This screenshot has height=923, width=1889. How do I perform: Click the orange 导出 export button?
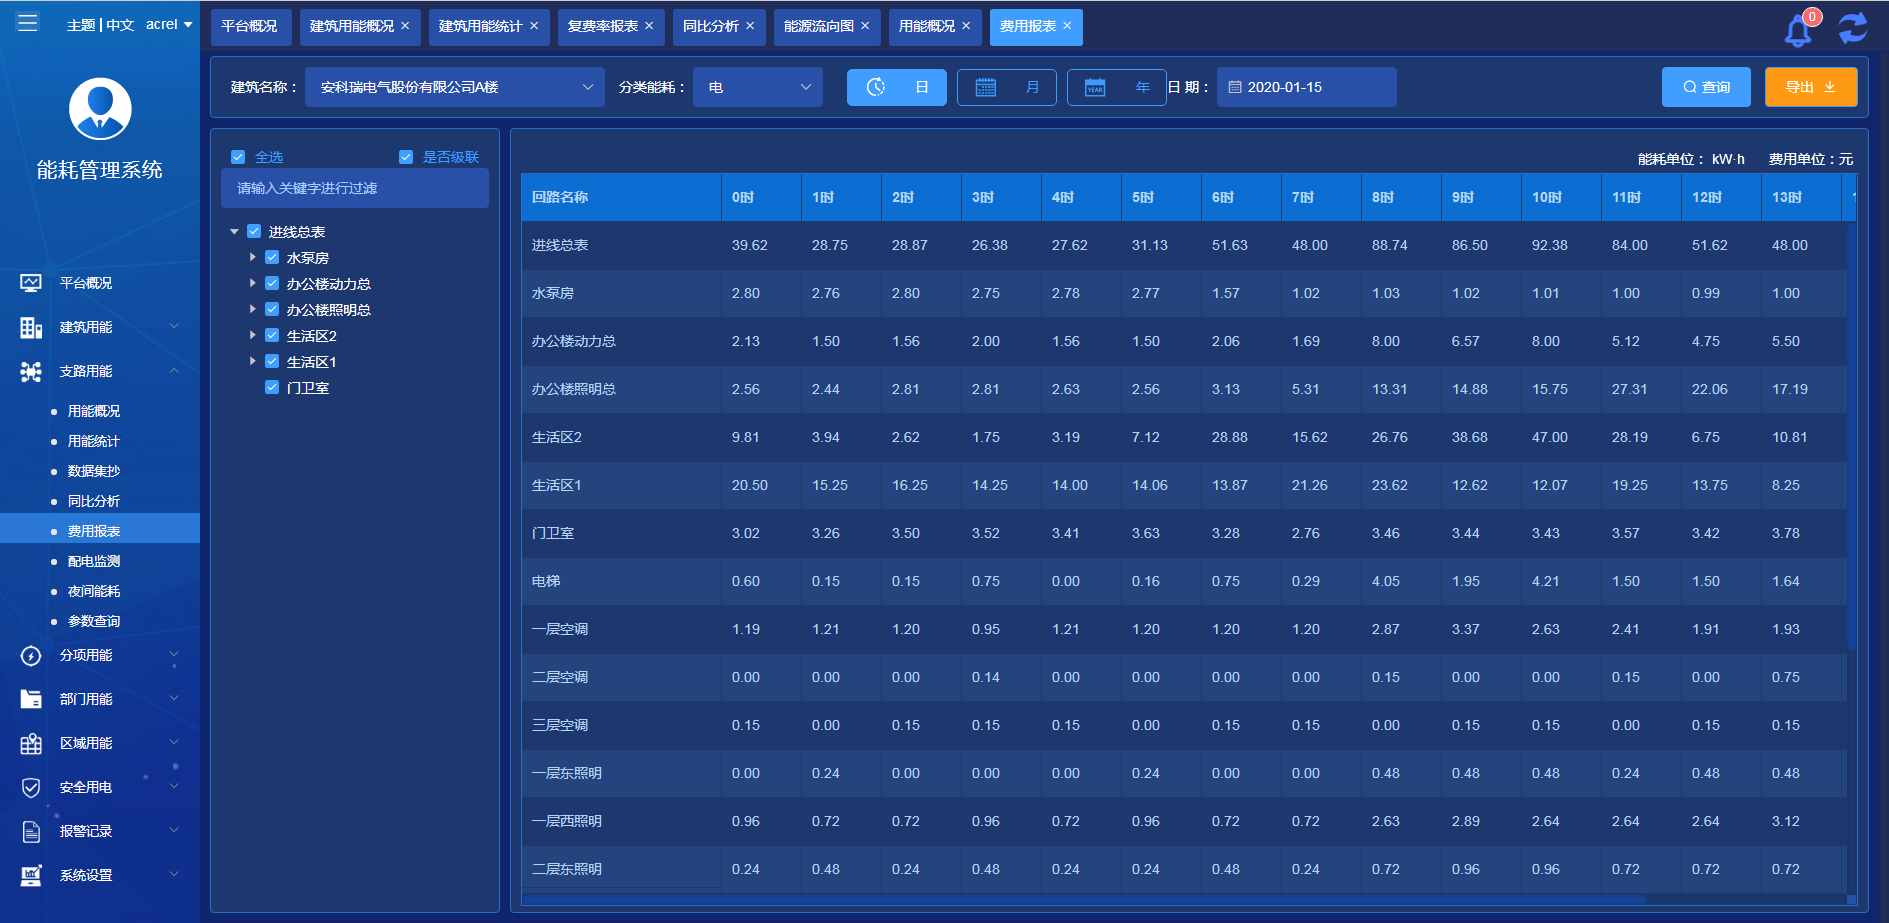tap(1810, 87)
